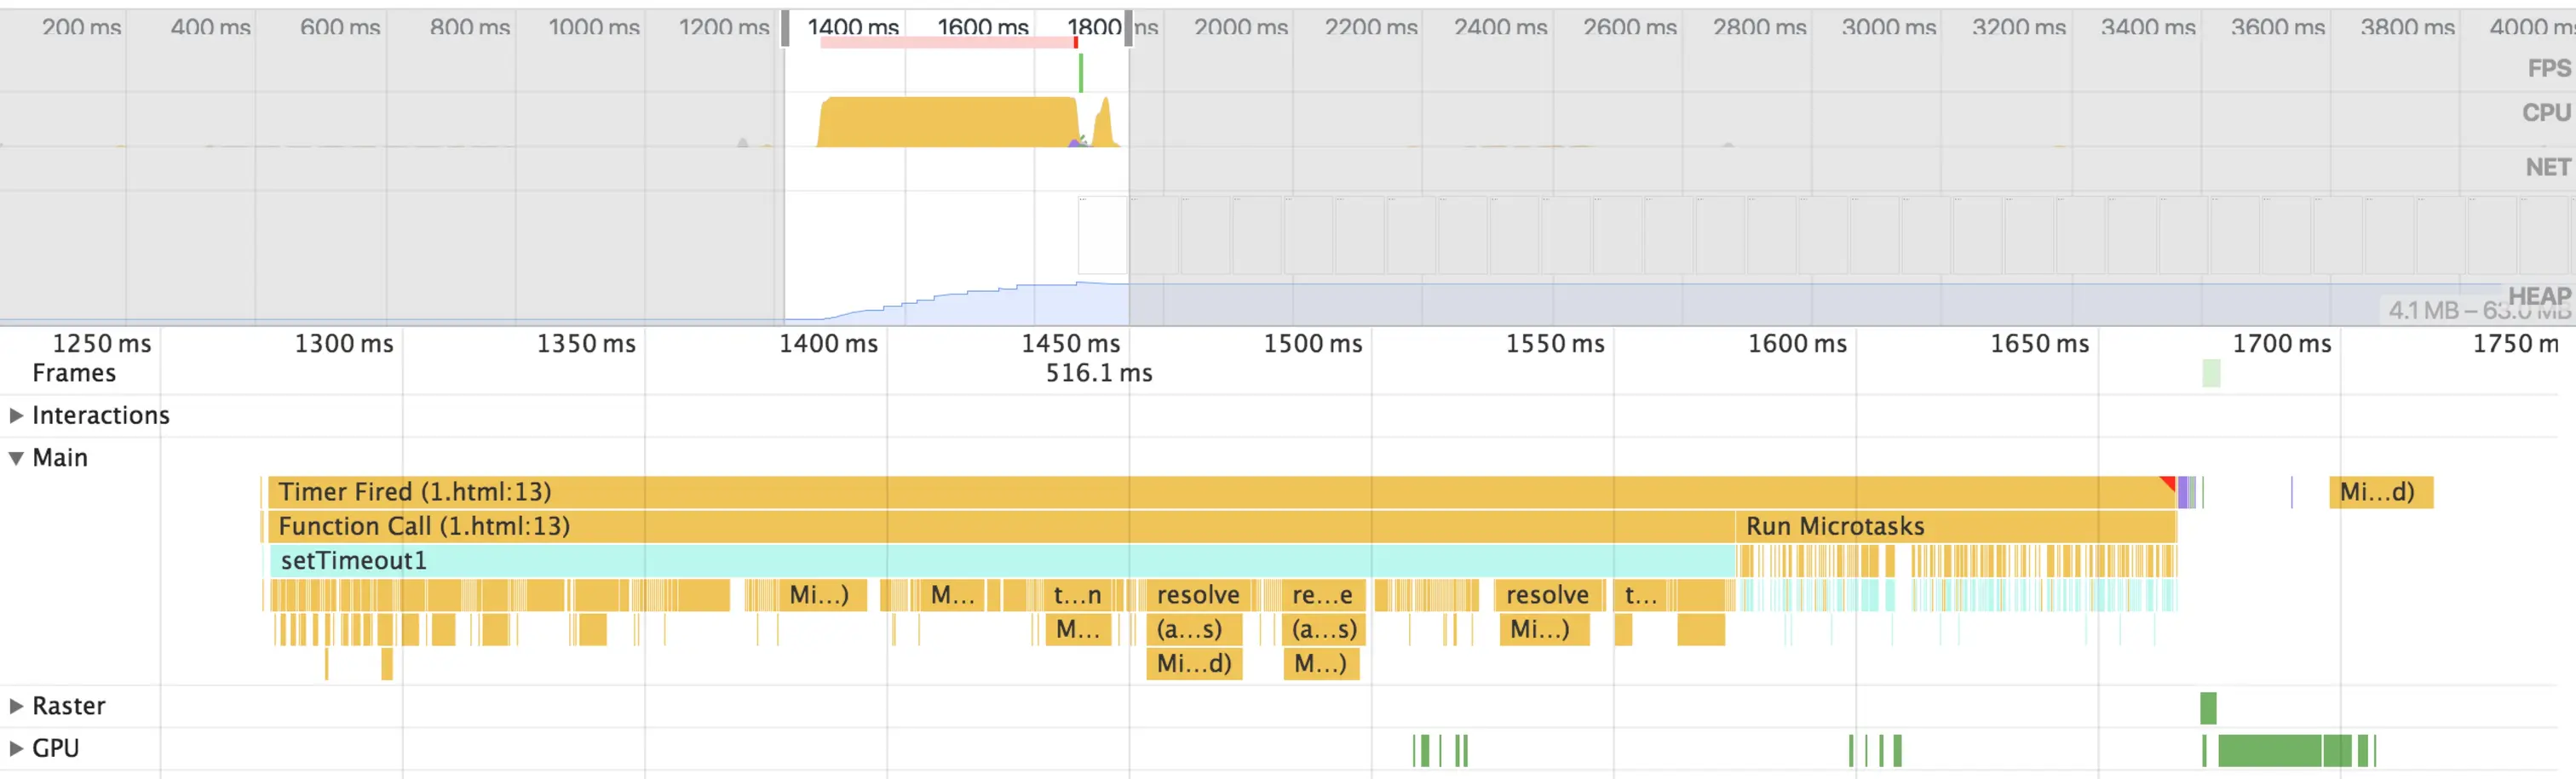The image size is (2576, 779).
Task: Click the 'Mi...d)' block after 1700 ms
Action: pyautogui.click(x=2380, y=492)
